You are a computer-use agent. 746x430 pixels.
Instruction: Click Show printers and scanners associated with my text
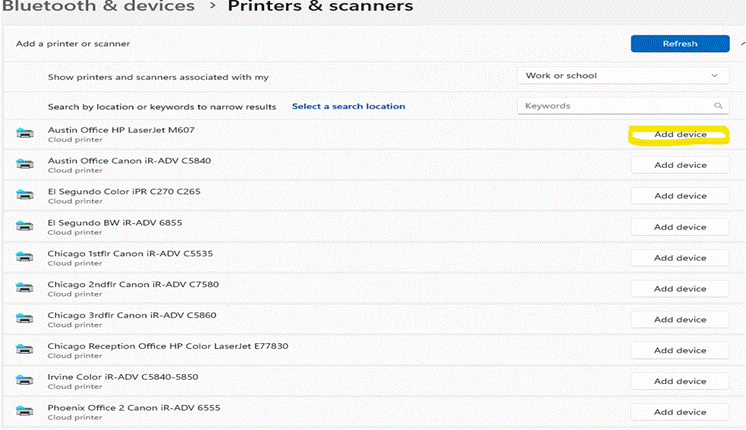(158, 77)
